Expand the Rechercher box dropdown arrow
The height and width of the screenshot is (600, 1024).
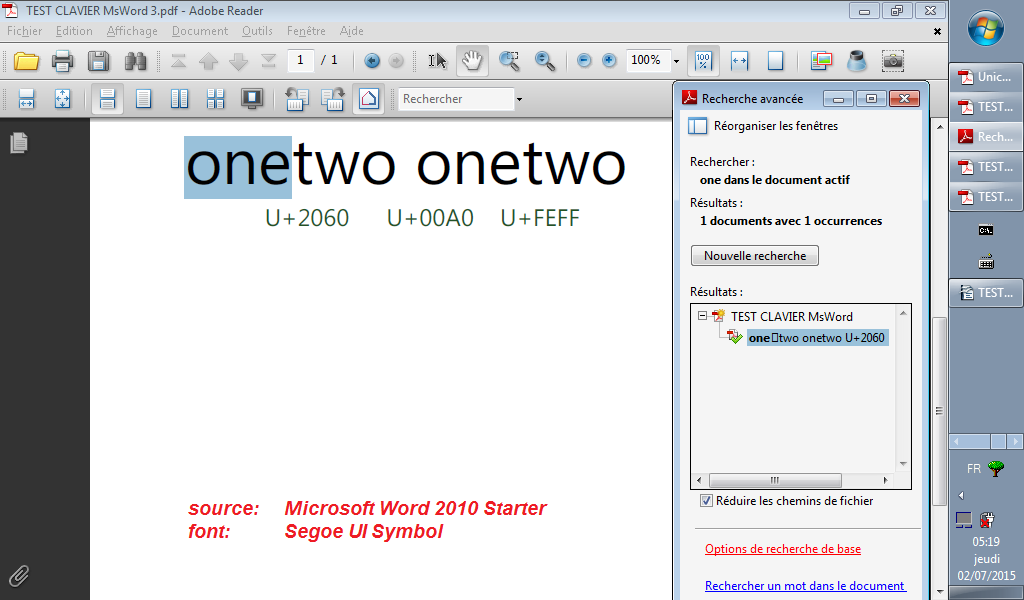point(519,99)
